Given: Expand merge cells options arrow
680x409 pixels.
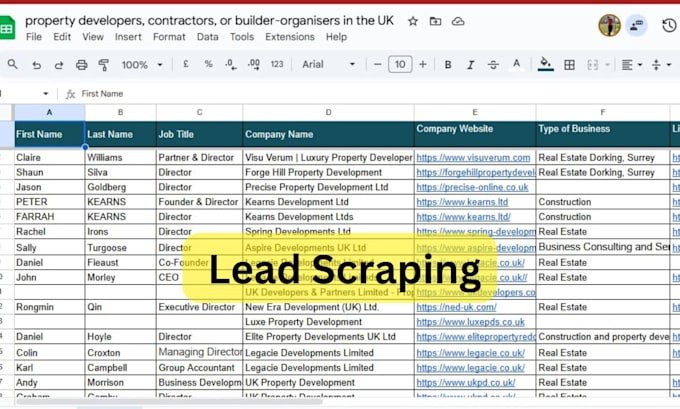Looking at the screenshot, I should 607,65.
